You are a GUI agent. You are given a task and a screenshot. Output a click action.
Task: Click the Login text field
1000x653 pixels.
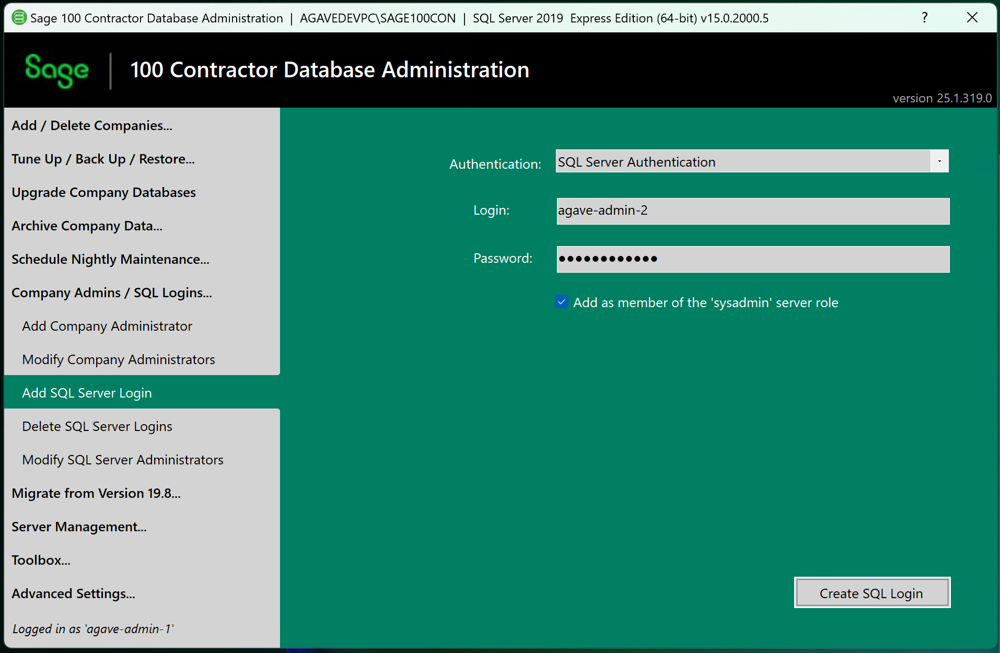(x=750, y=210)
